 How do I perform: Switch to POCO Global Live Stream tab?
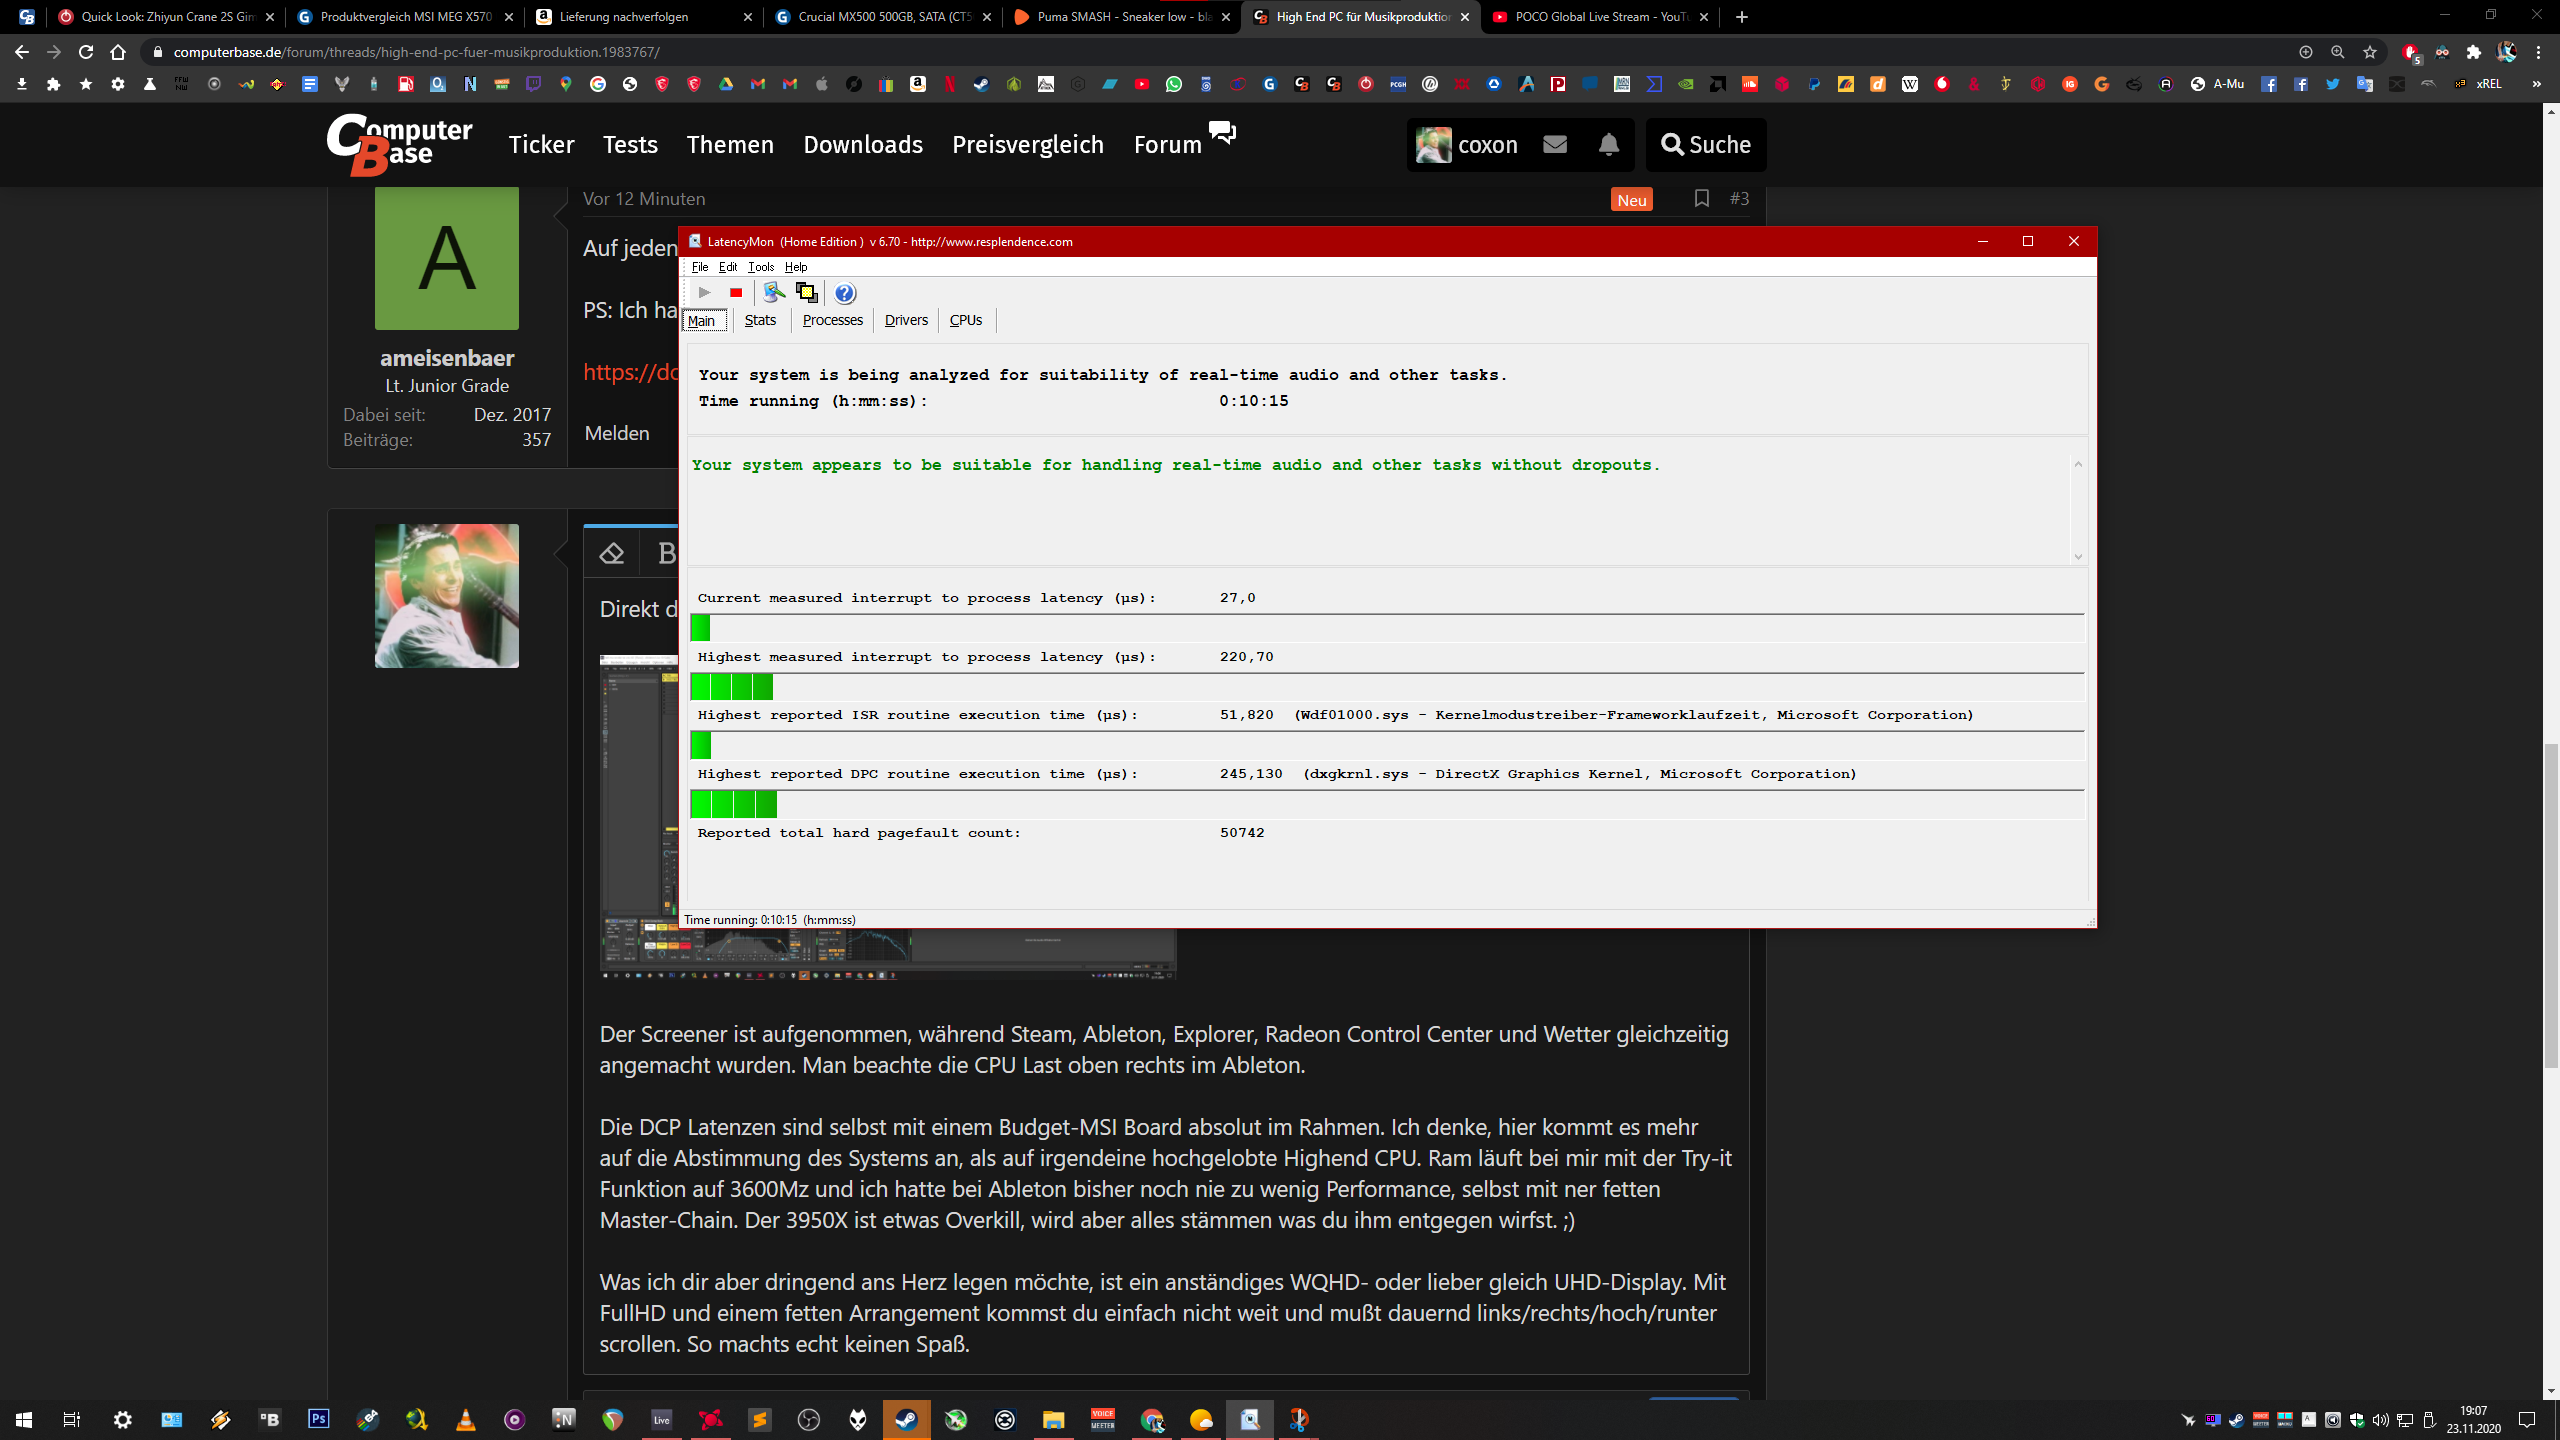click(1601, 17)
